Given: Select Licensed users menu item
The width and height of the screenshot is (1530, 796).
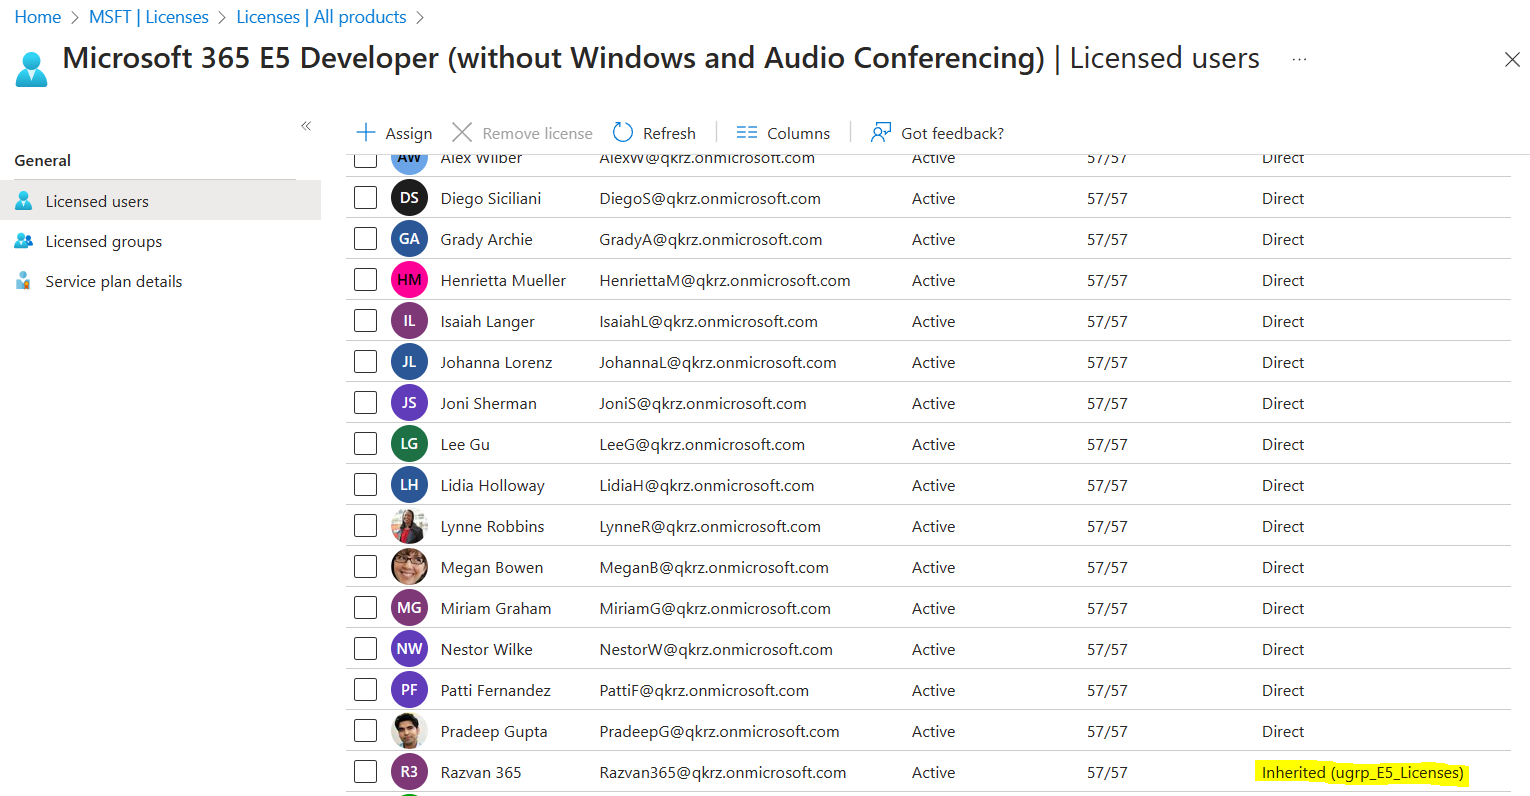Looking at the screenshot, I should tap(160, 200).
